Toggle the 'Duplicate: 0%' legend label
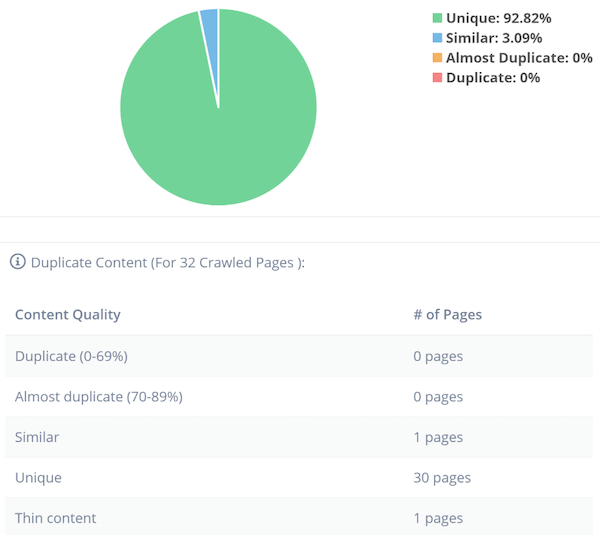 click(x=493, y=78)
